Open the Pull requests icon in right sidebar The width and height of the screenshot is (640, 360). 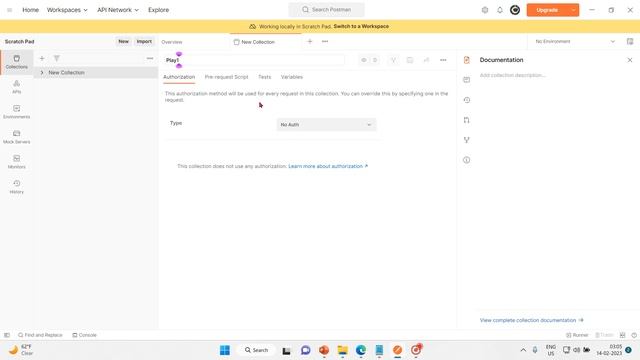click(x=467, y=120)
